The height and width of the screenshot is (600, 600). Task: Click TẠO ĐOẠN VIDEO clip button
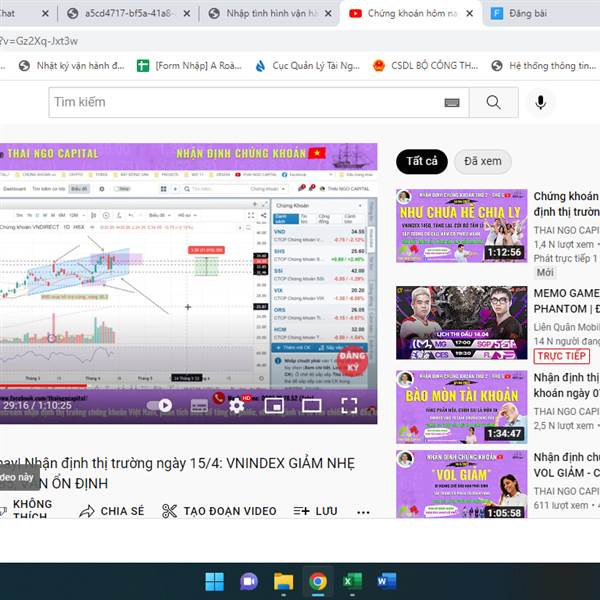point(219,511)
